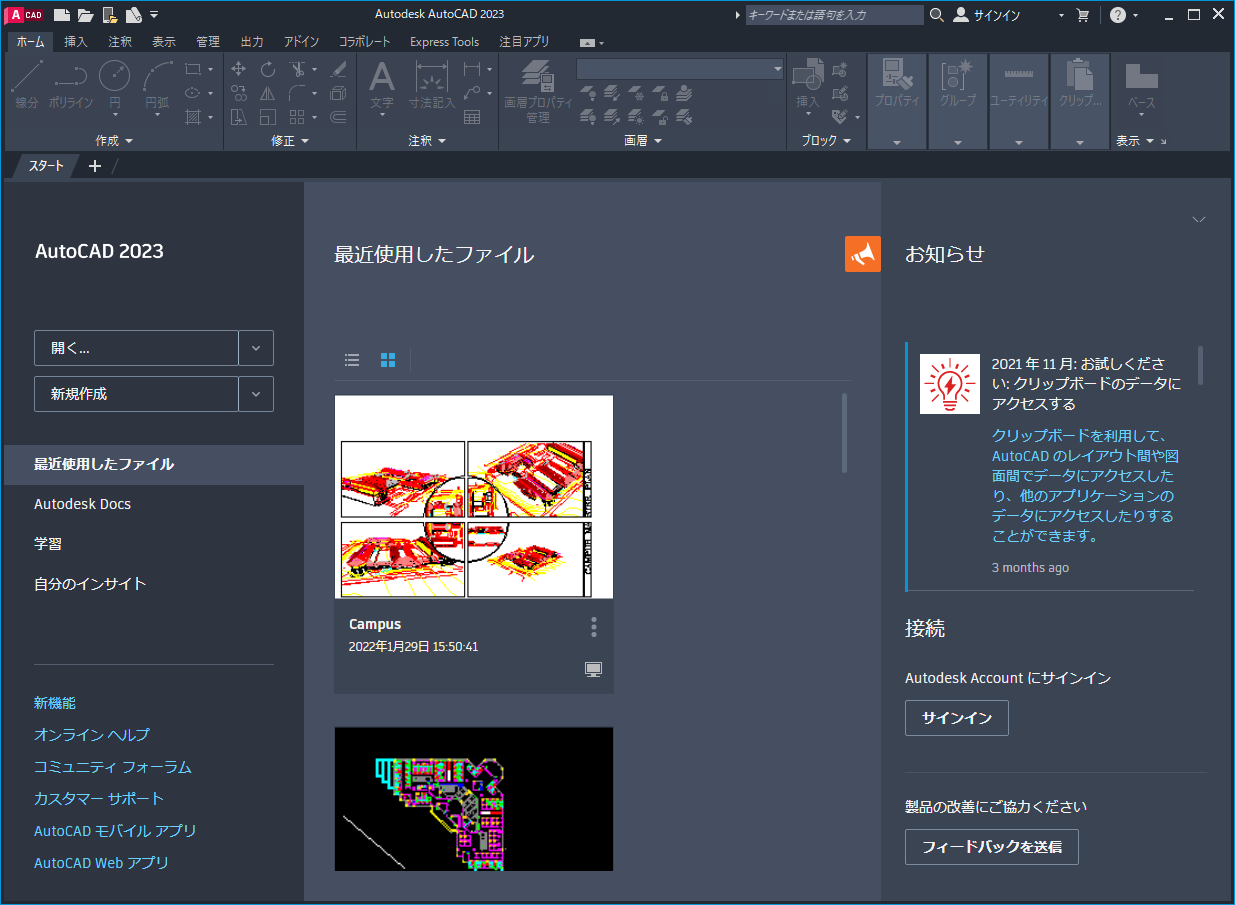Click the Insert block (挿入) icon
The image size is (1235, 905).
tap(807, 86)
